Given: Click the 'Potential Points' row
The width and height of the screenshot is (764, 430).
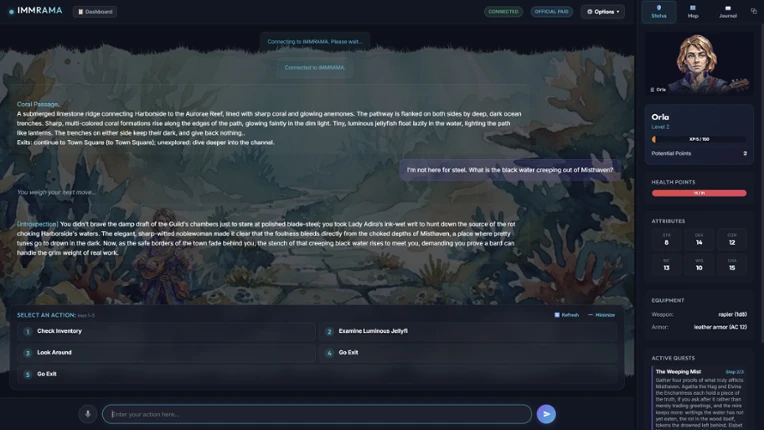Looking at the screenshot, I should pyautogui.click(x=699, y=153).
